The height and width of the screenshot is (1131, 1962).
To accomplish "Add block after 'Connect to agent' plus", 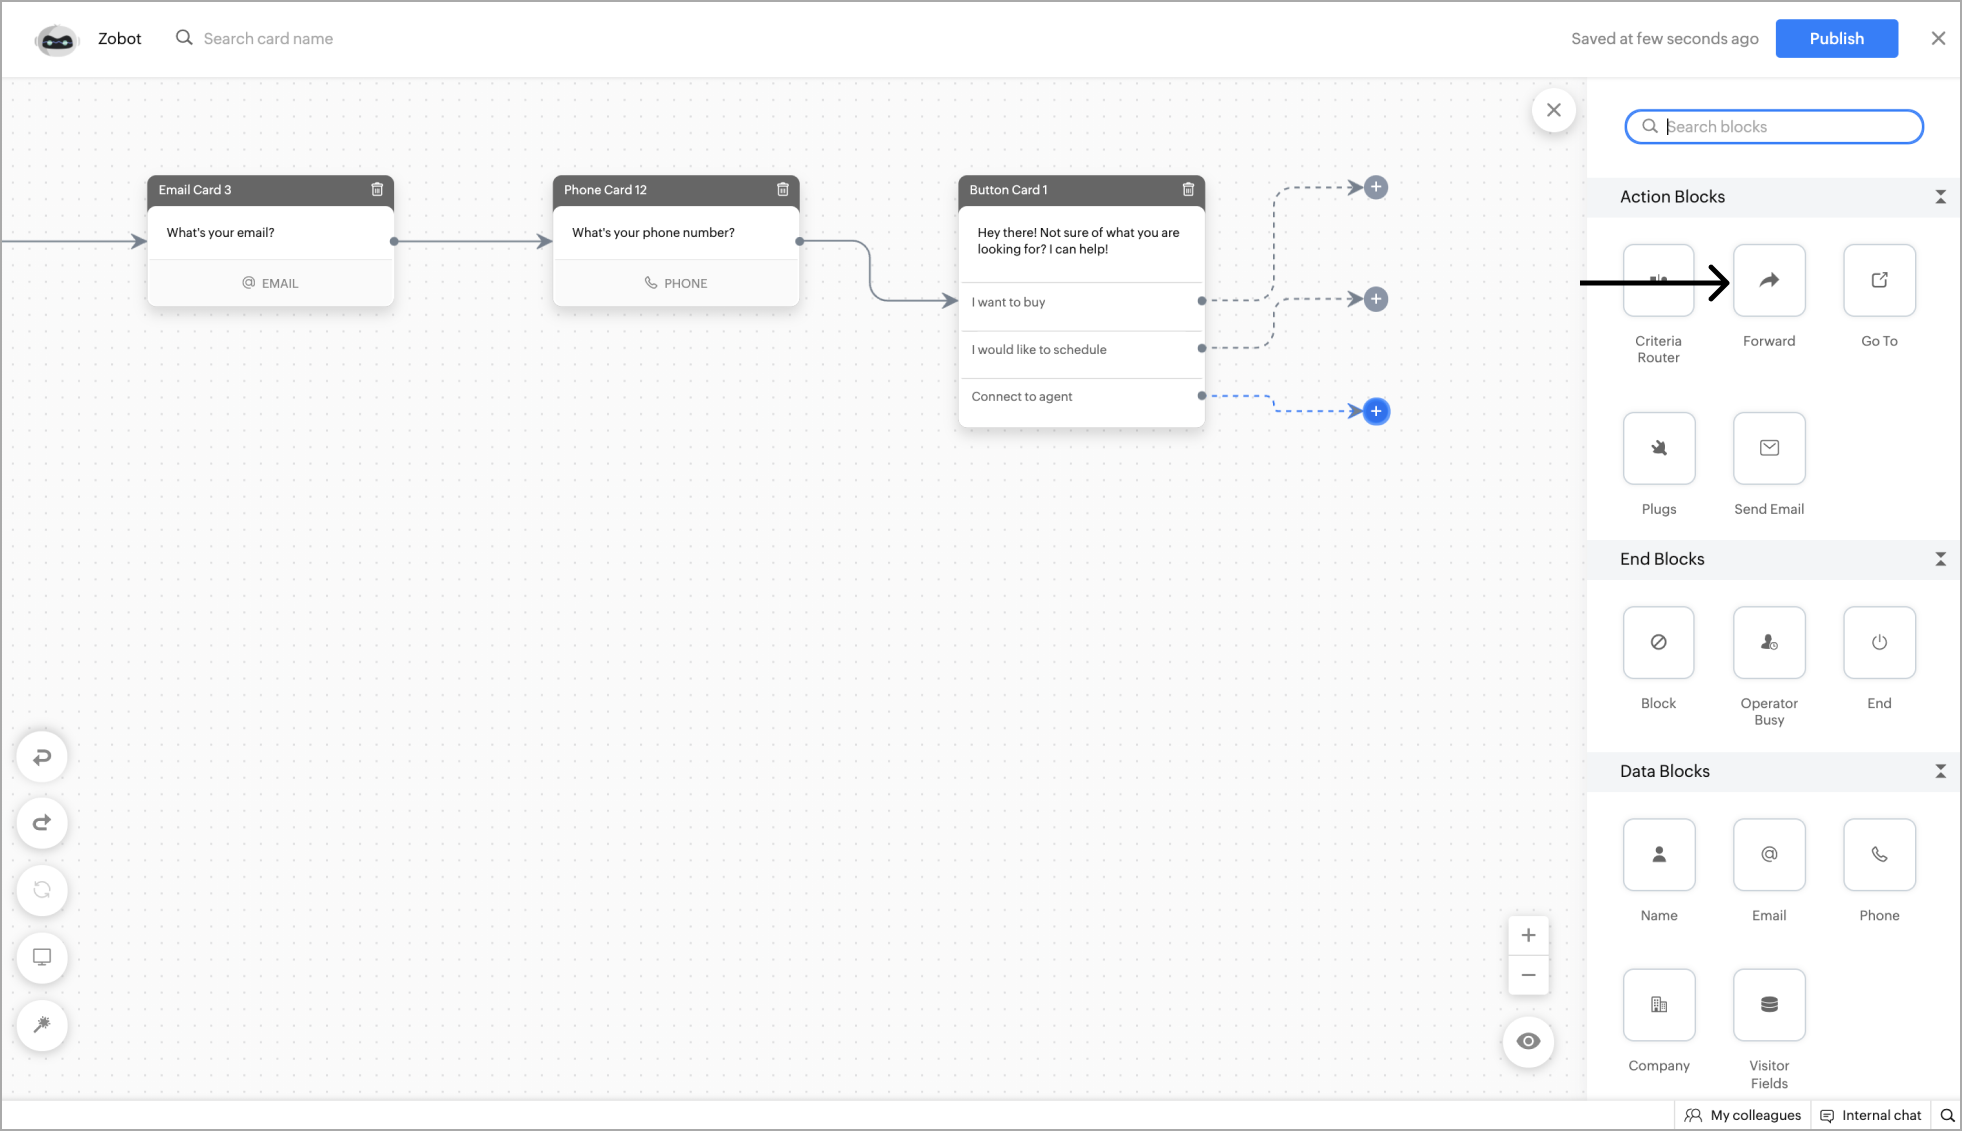I will (1376, 411).
